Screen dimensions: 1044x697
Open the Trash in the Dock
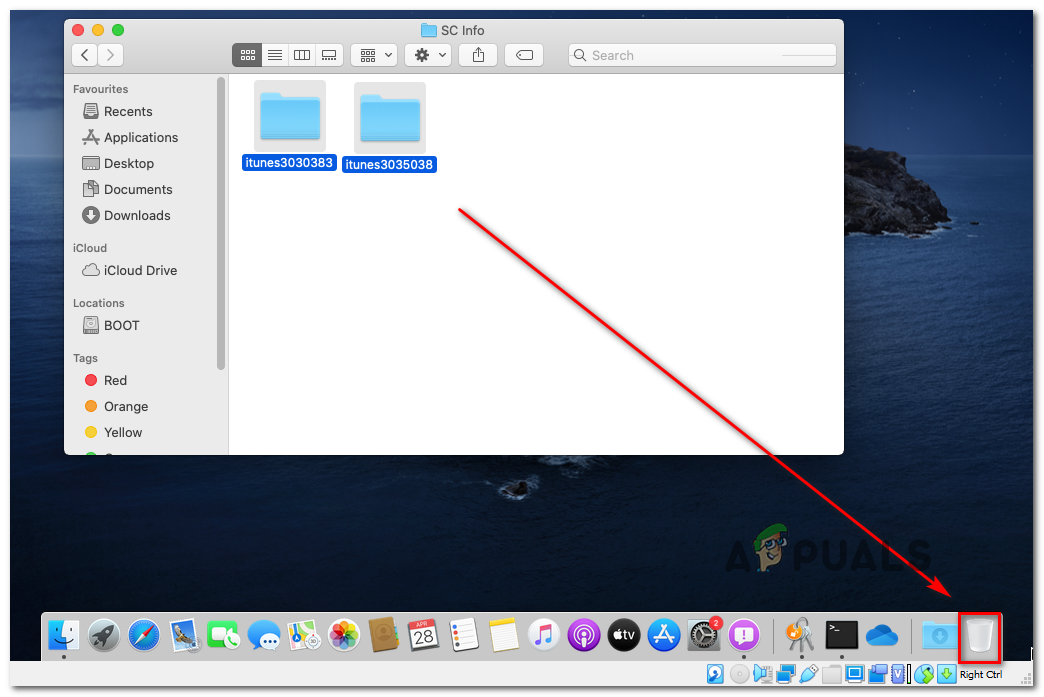click(979, 635)
